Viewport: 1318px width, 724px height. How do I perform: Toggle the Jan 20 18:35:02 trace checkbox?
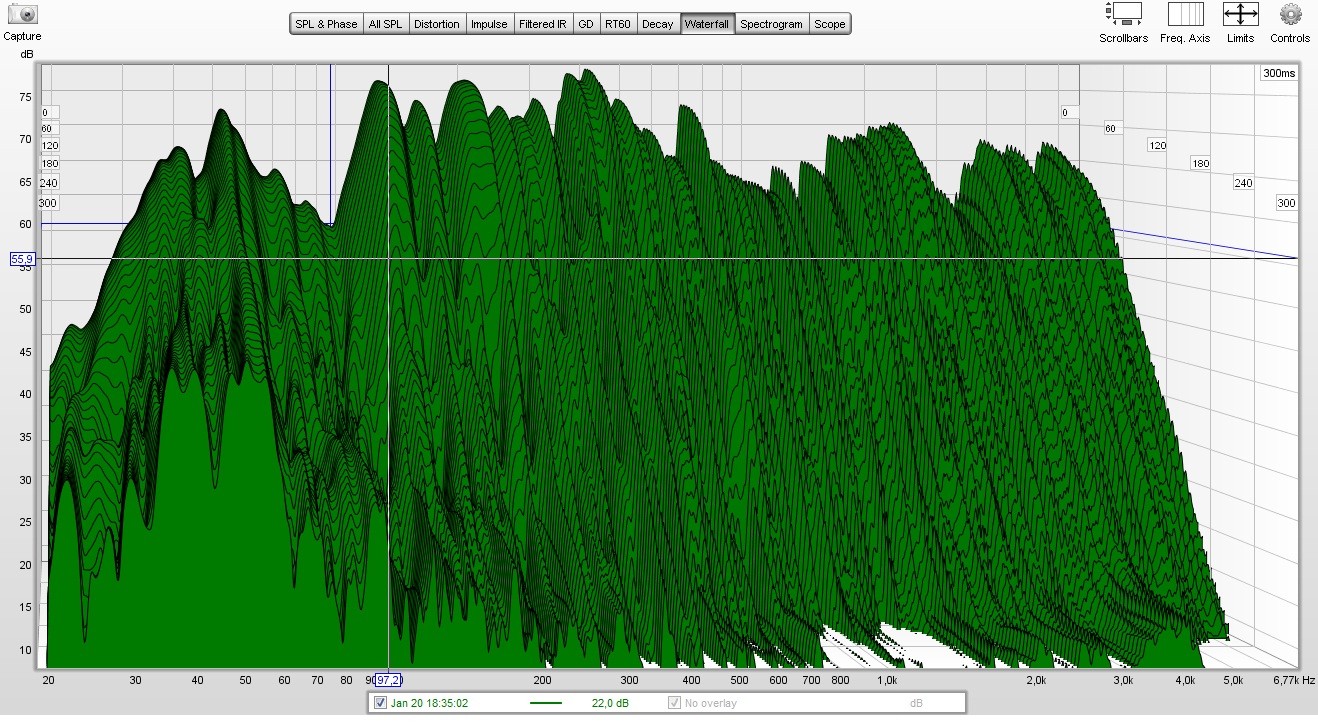(x=380, y=703)
